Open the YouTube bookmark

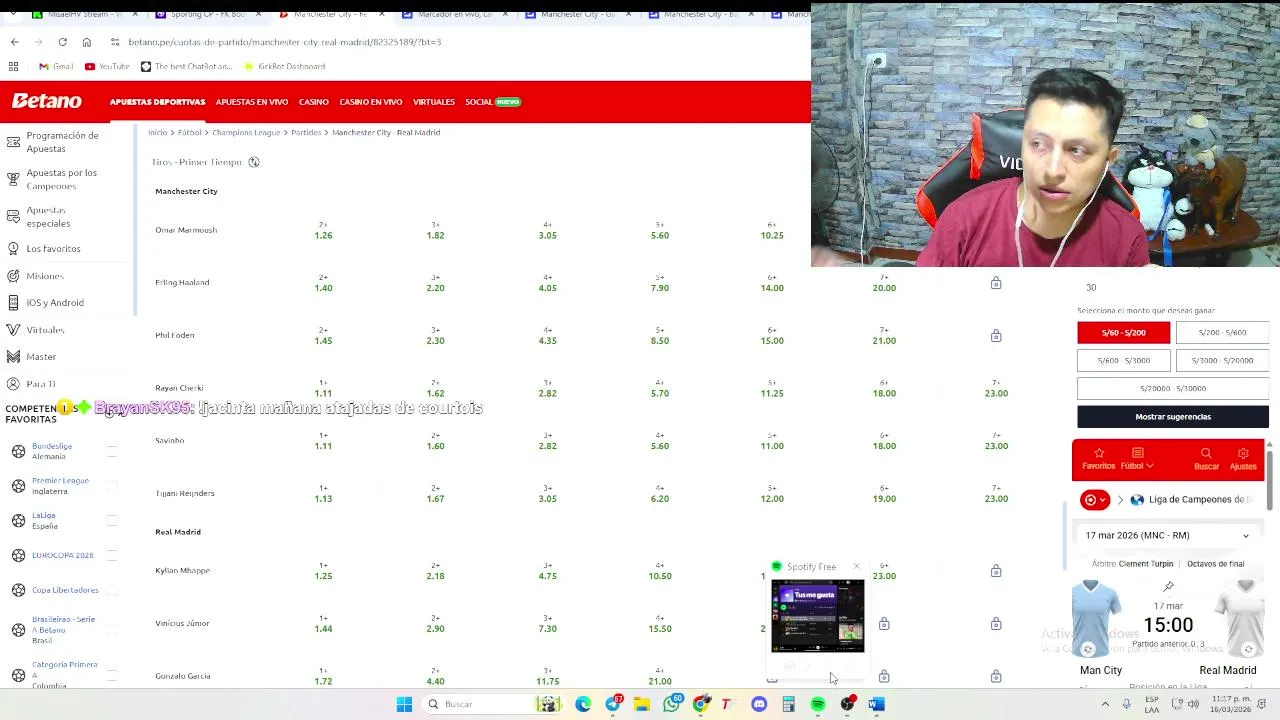[x=107, y=66]
